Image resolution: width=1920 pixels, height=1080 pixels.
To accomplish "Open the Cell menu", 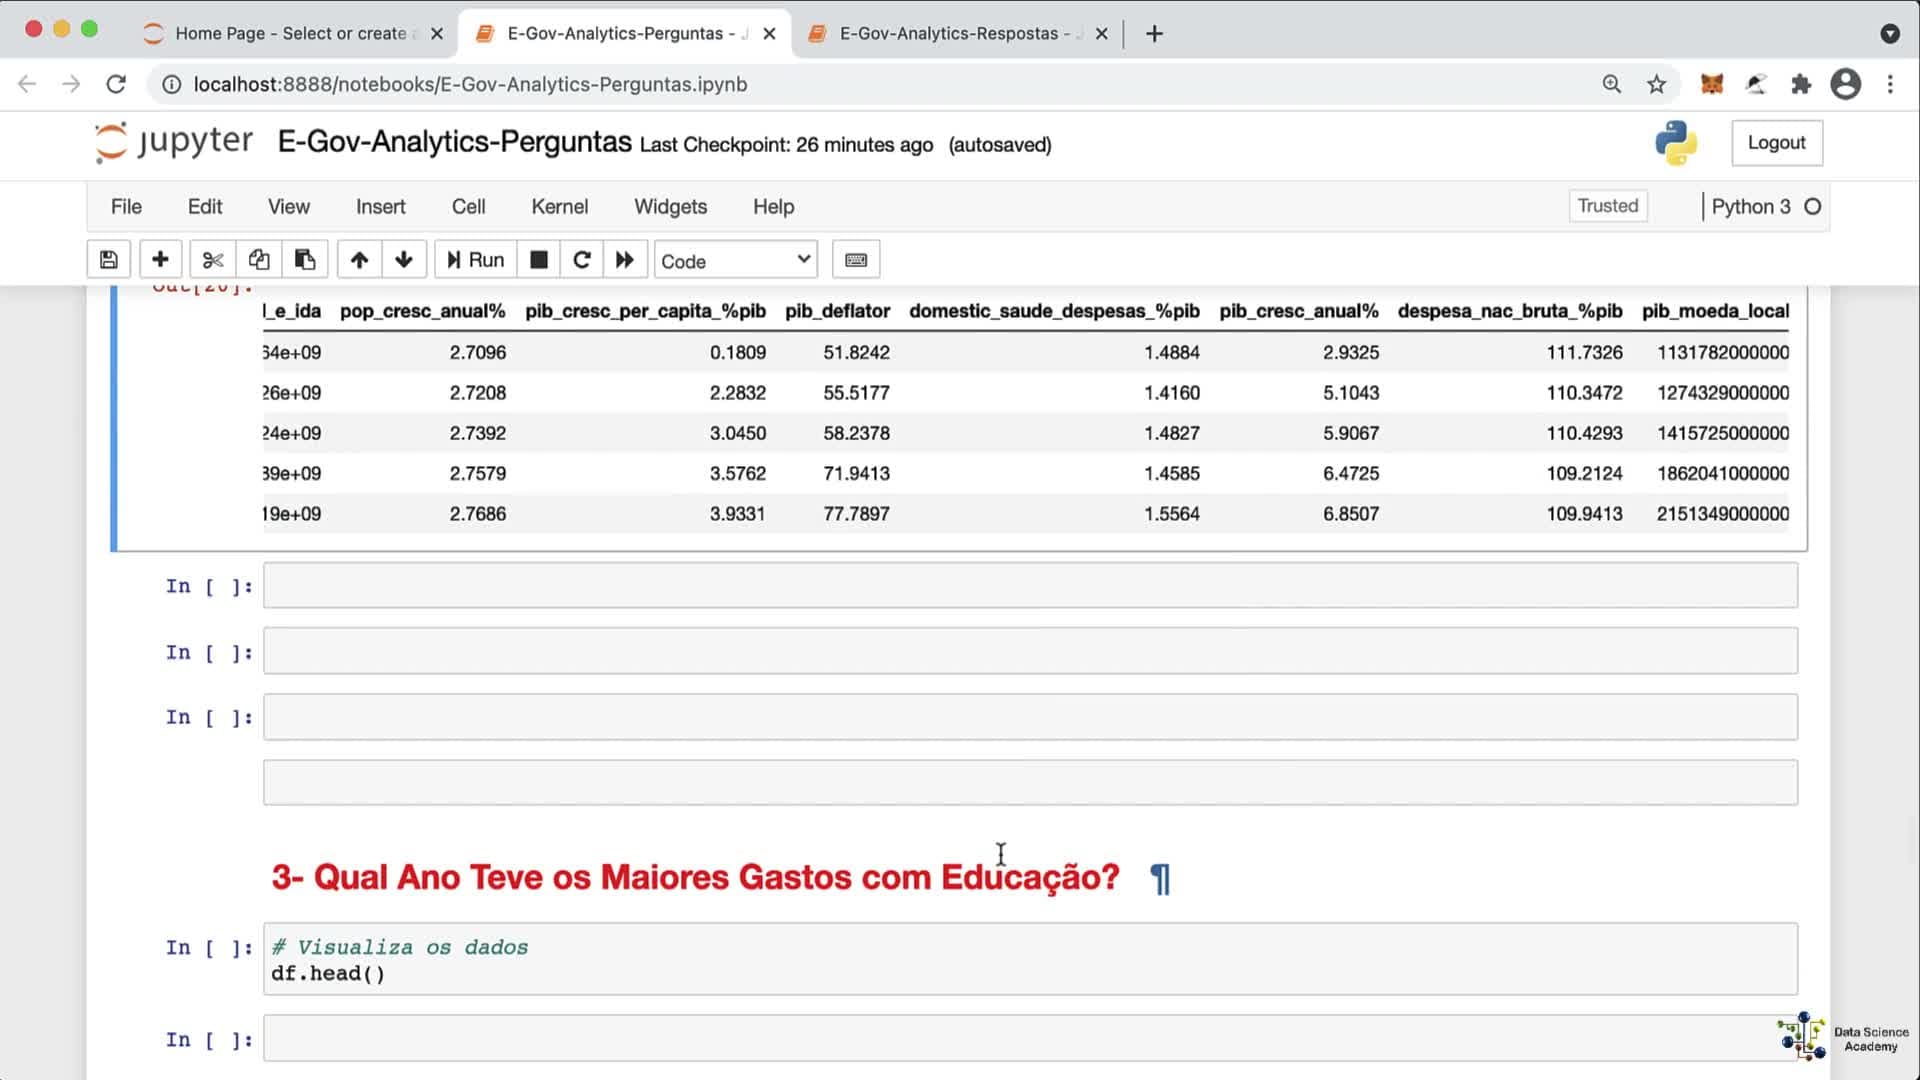I will tap(469, 207).
